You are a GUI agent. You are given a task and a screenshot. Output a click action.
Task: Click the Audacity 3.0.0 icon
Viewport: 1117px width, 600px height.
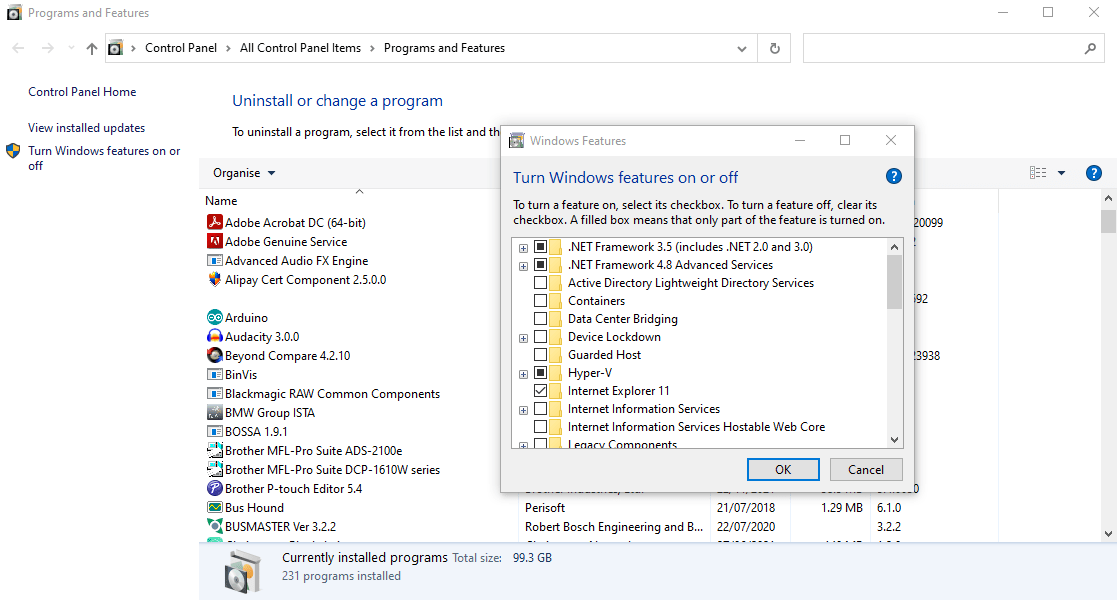(214, 336)
